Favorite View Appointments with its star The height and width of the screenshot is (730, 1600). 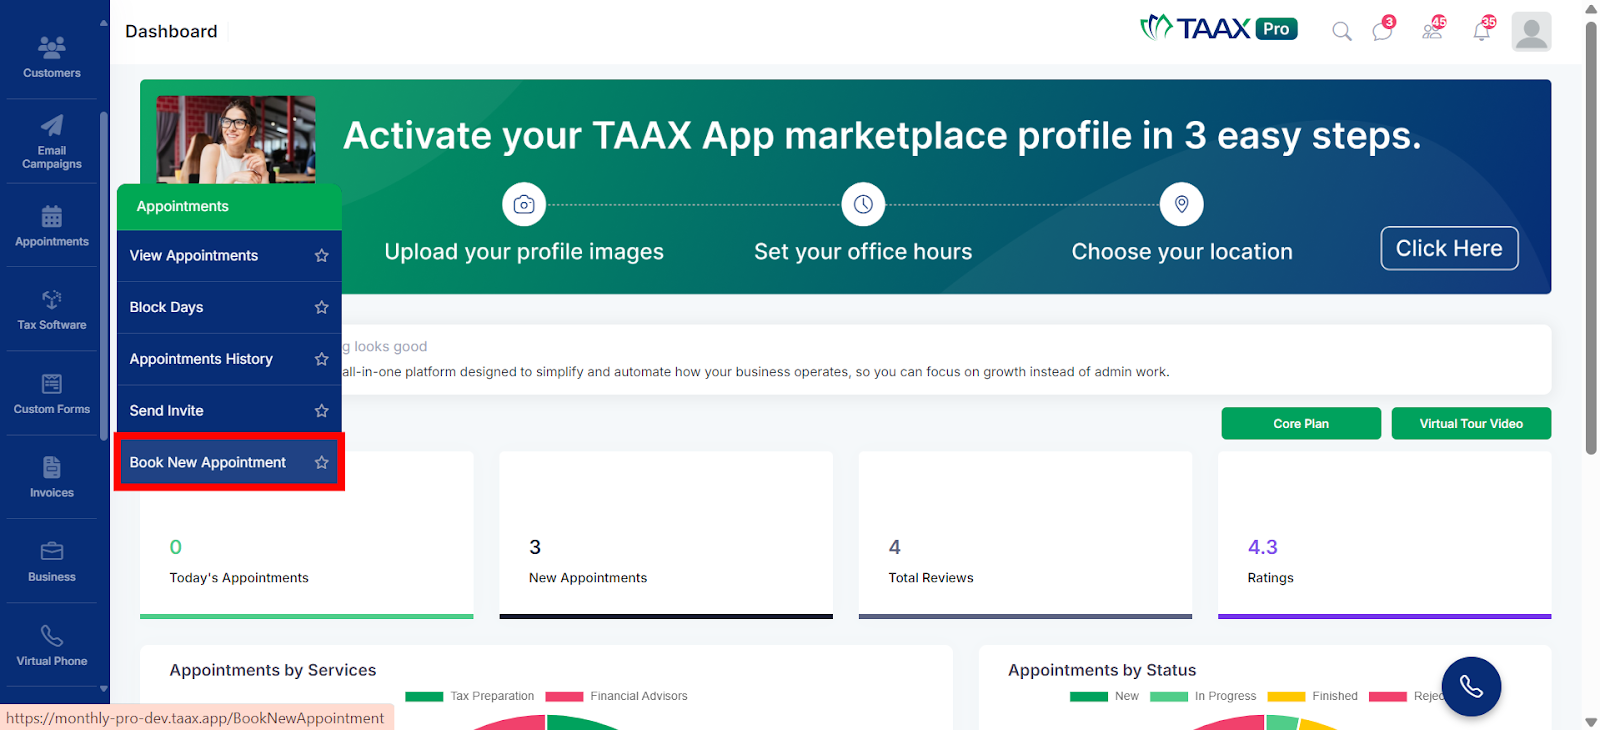click(321, 256)
